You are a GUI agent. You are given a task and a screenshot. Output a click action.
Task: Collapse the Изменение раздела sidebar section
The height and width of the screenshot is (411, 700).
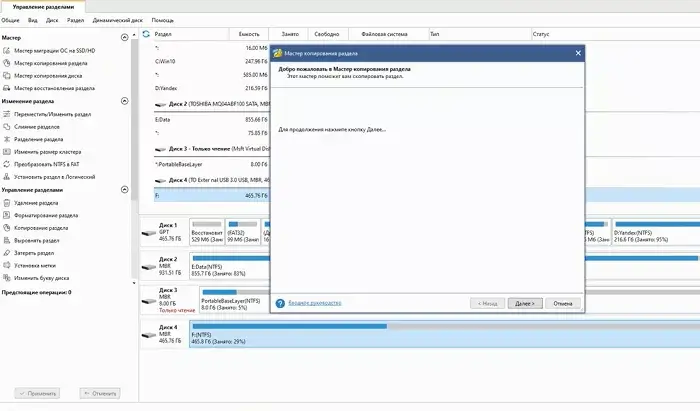tap(125, 101)
